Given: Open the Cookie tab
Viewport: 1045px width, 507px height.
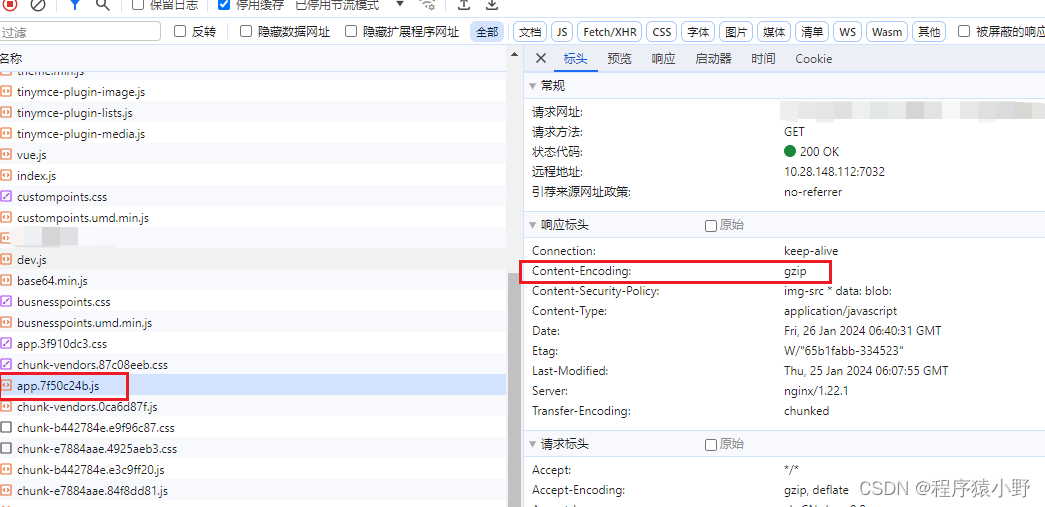Looking at the screenshot, I should 813,59.
